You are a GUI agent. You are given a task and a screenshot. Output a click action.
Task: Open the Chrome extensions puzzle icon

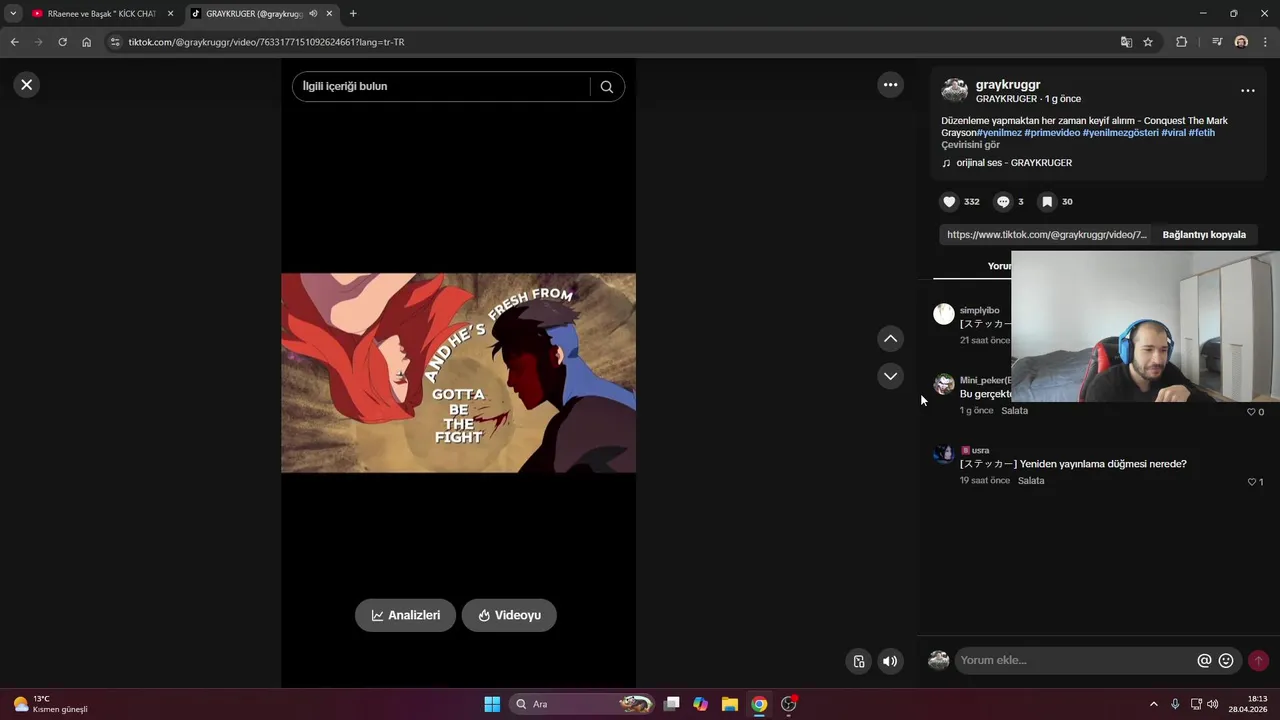pyautogui.click(x=1182, y=42)
